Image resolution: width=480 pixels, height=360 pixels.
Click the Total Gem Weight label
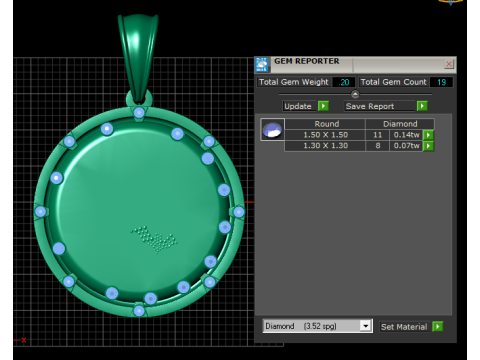[x=294, y=82]
